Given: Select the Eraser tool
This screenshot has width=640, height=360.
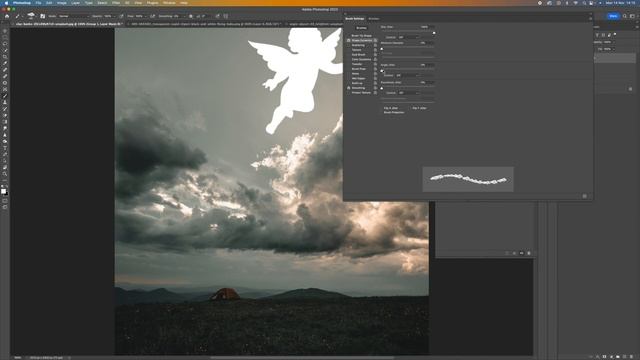Looking at the screenshot, I should pos(5,115).
